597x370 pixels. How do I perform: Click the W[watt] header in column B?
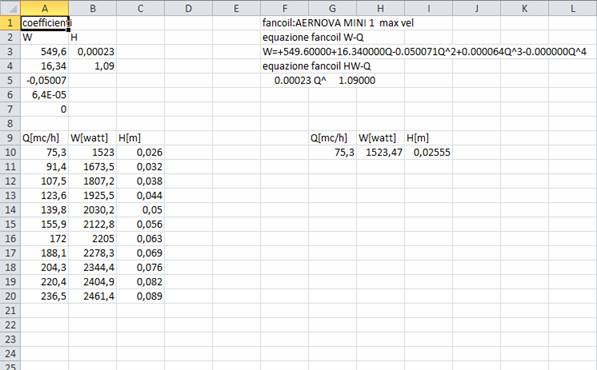point(93,138)
